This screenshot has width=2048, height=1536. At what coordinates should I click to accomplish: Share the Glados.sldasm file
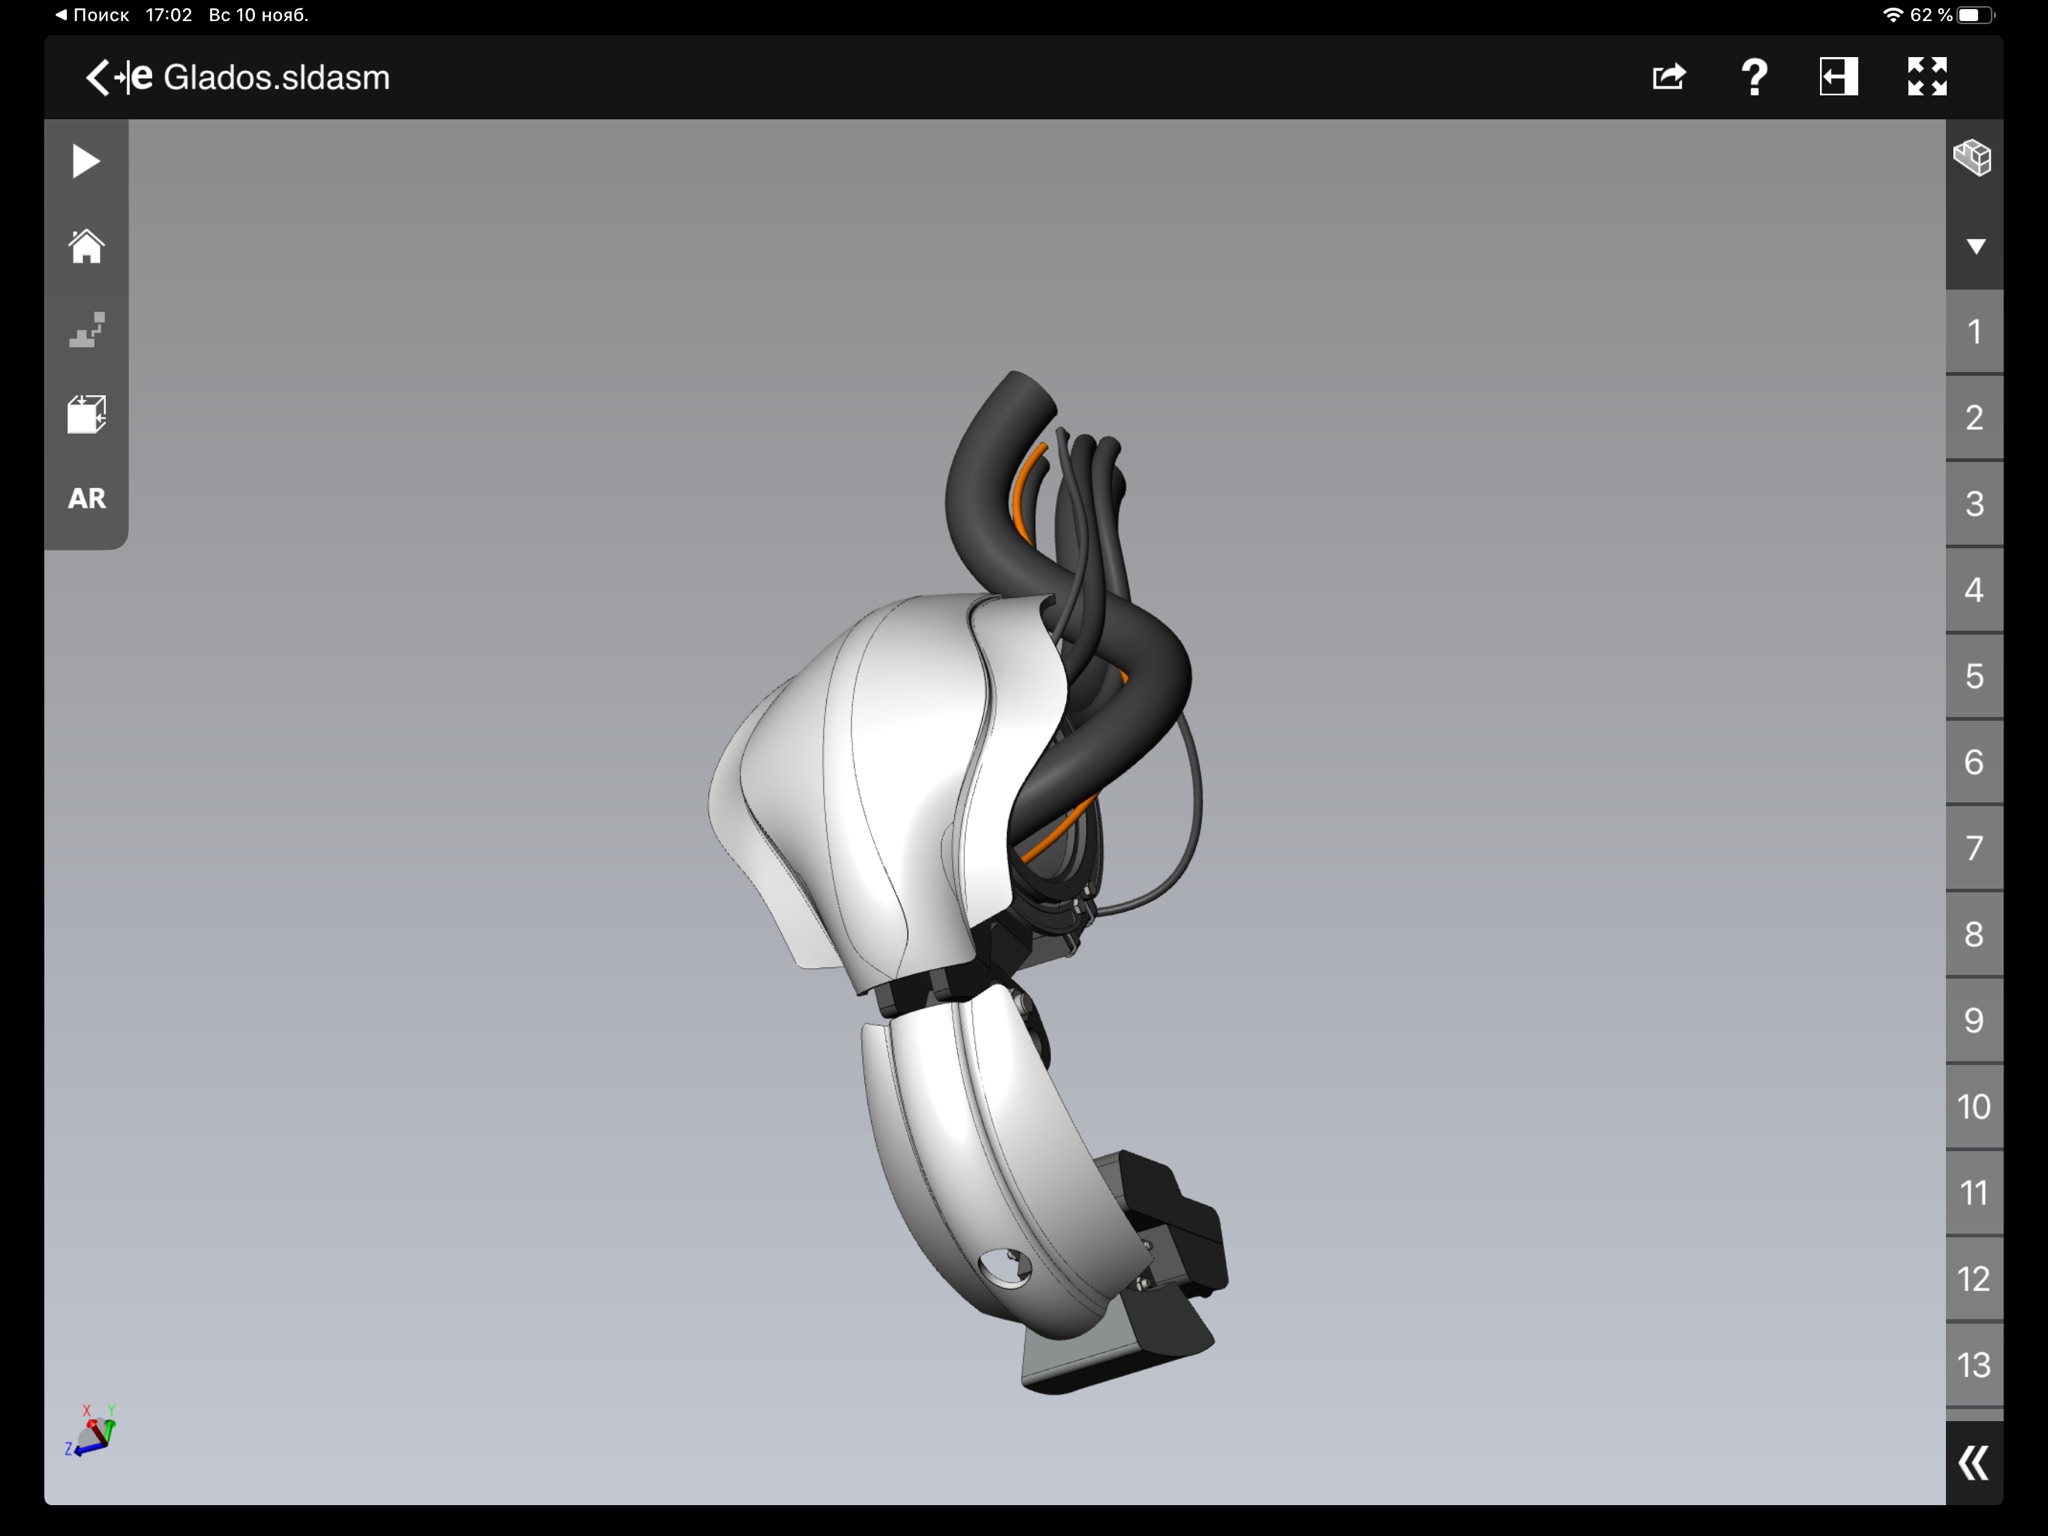coord(1668,77)
